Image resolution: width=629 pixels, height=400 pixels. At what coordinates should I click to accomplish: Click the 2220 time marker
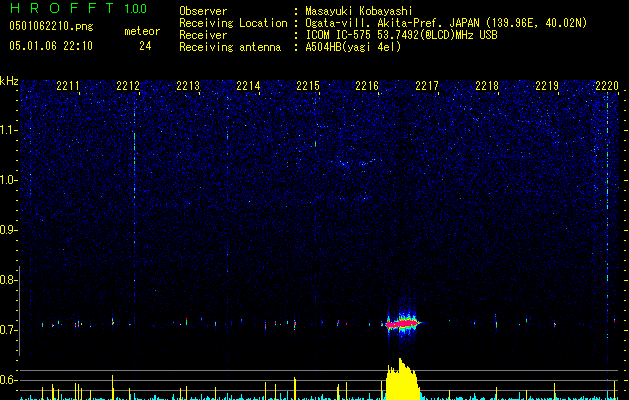(607, 86)
